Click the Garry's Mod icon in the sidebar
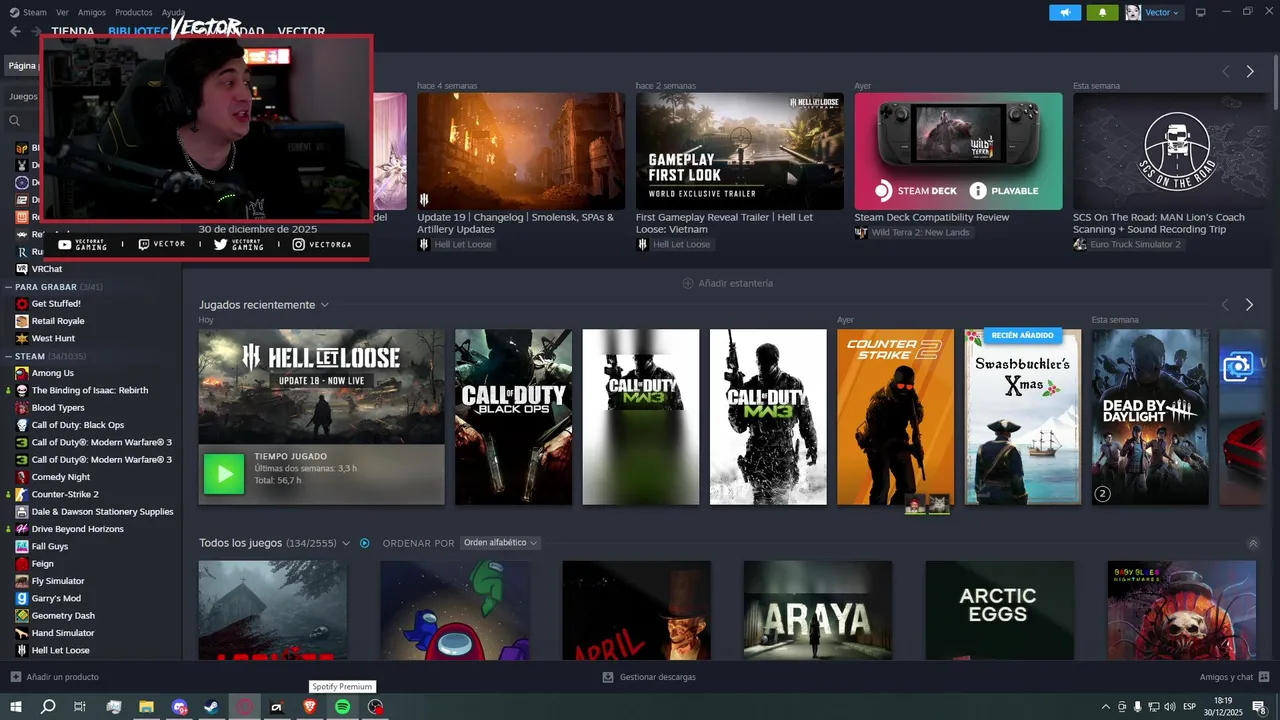Image resolution: width=1280 pixels, height=720 pixels. (22, 598)
